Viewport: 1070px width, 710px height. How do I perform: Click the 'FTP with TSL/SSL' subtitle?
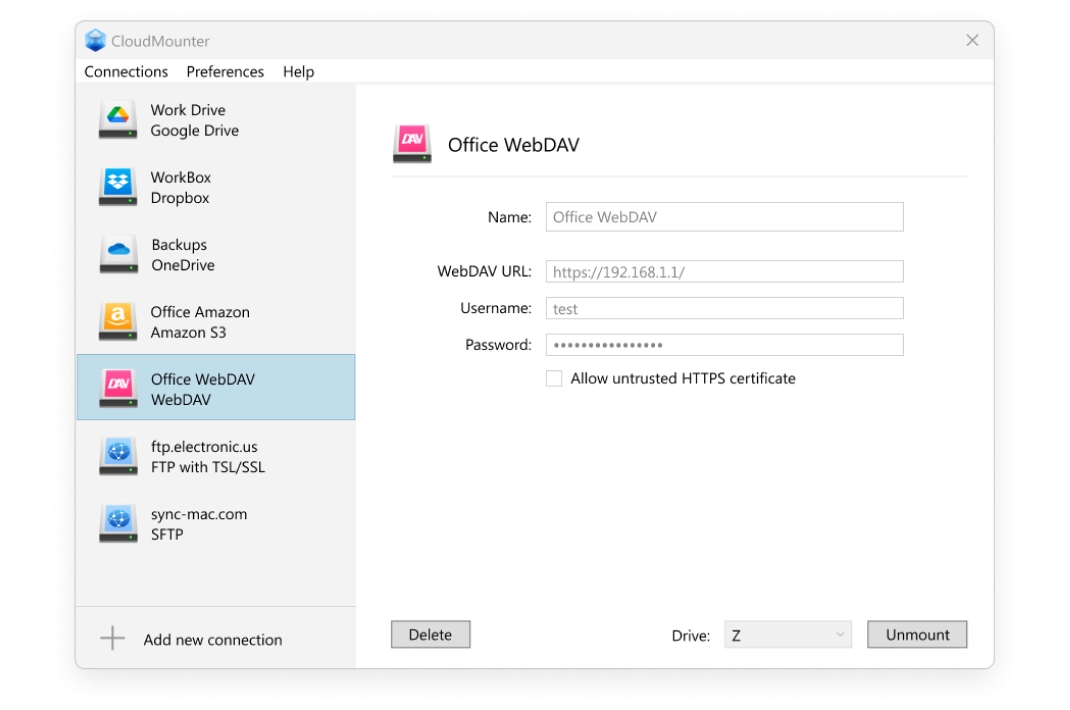pos(208,467)
